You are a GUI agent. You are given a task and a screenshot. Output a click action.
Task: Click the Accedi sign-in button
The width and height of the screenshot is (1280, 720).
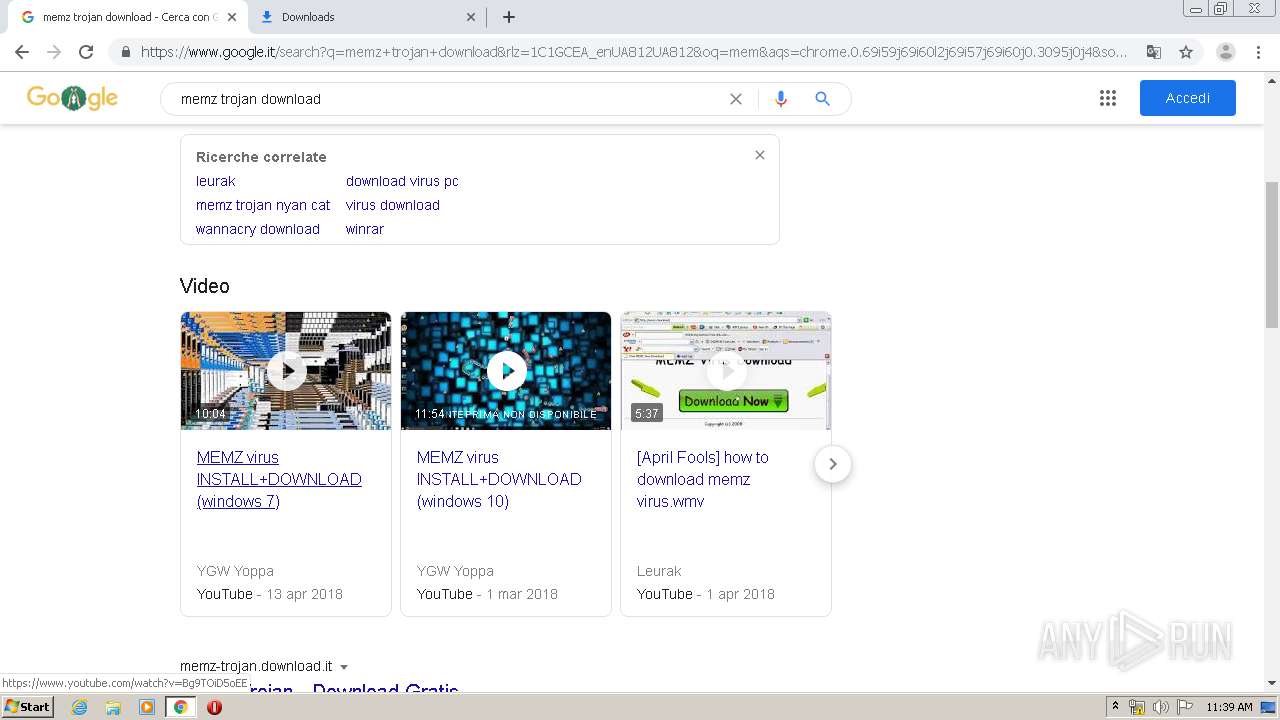(1188, 98)
